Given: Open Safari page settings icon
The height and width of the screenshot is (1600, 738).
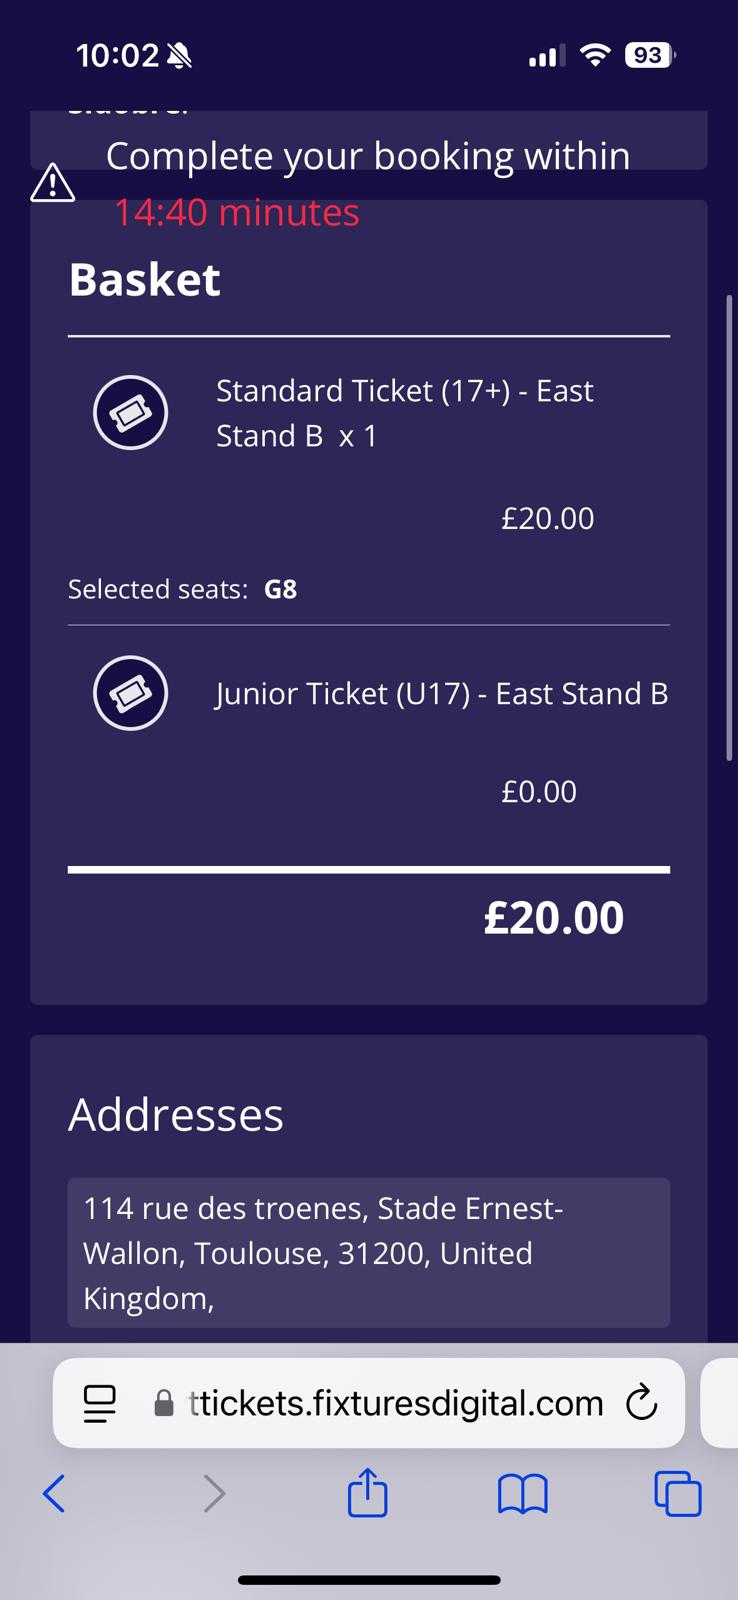Looking at the screenshot, I should pos(100,1403).
